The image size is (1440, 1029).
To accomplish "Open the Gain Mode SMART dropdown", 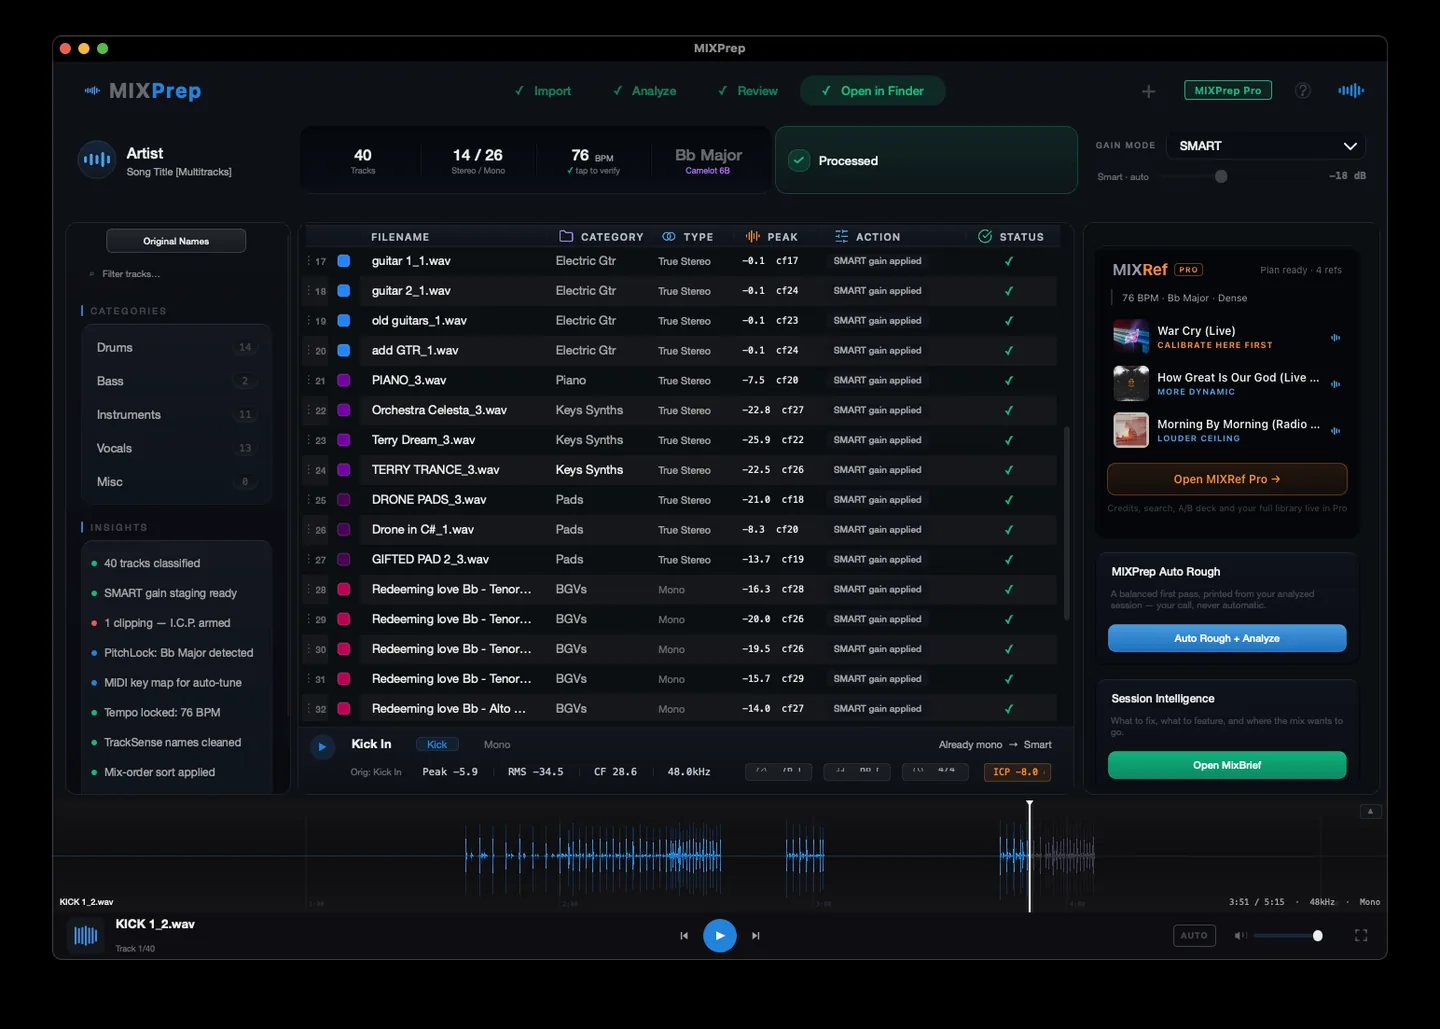I will (1267, 146).
